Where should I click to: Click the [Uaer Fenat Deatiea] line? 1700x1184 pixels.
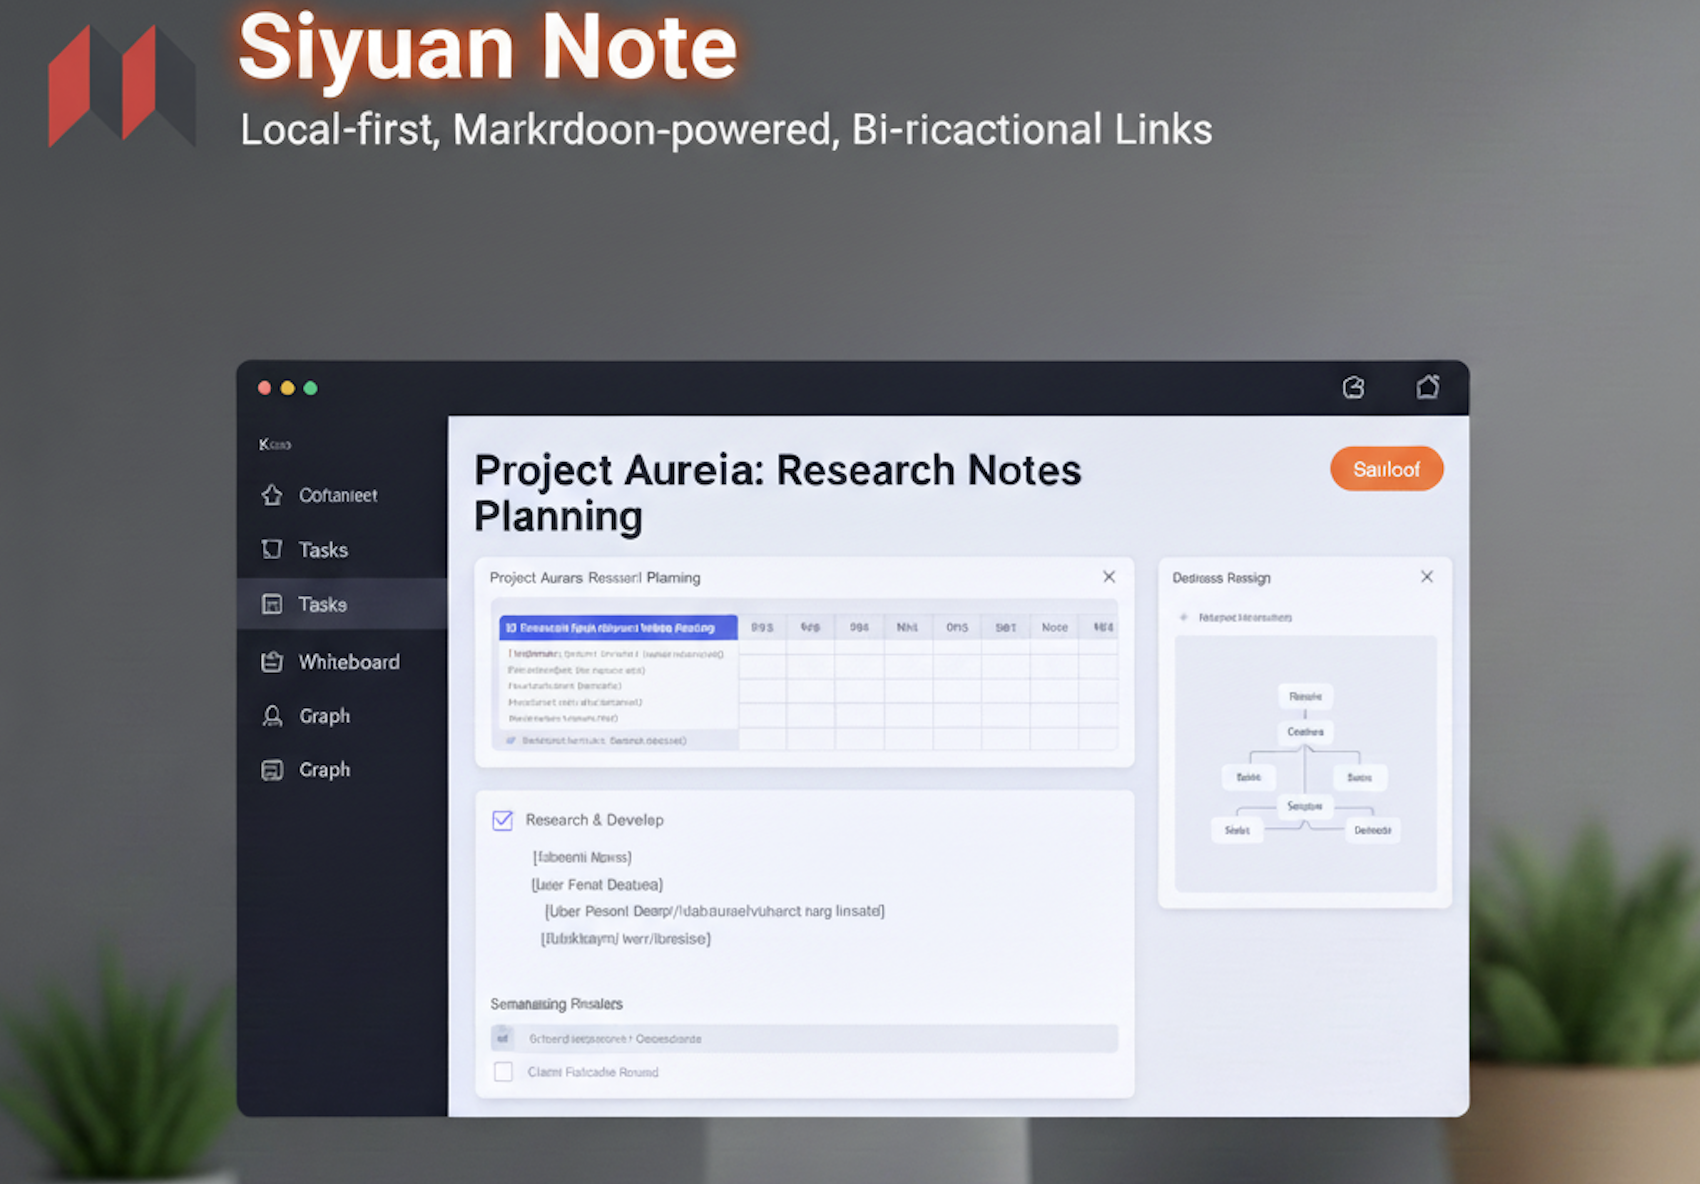597,885
